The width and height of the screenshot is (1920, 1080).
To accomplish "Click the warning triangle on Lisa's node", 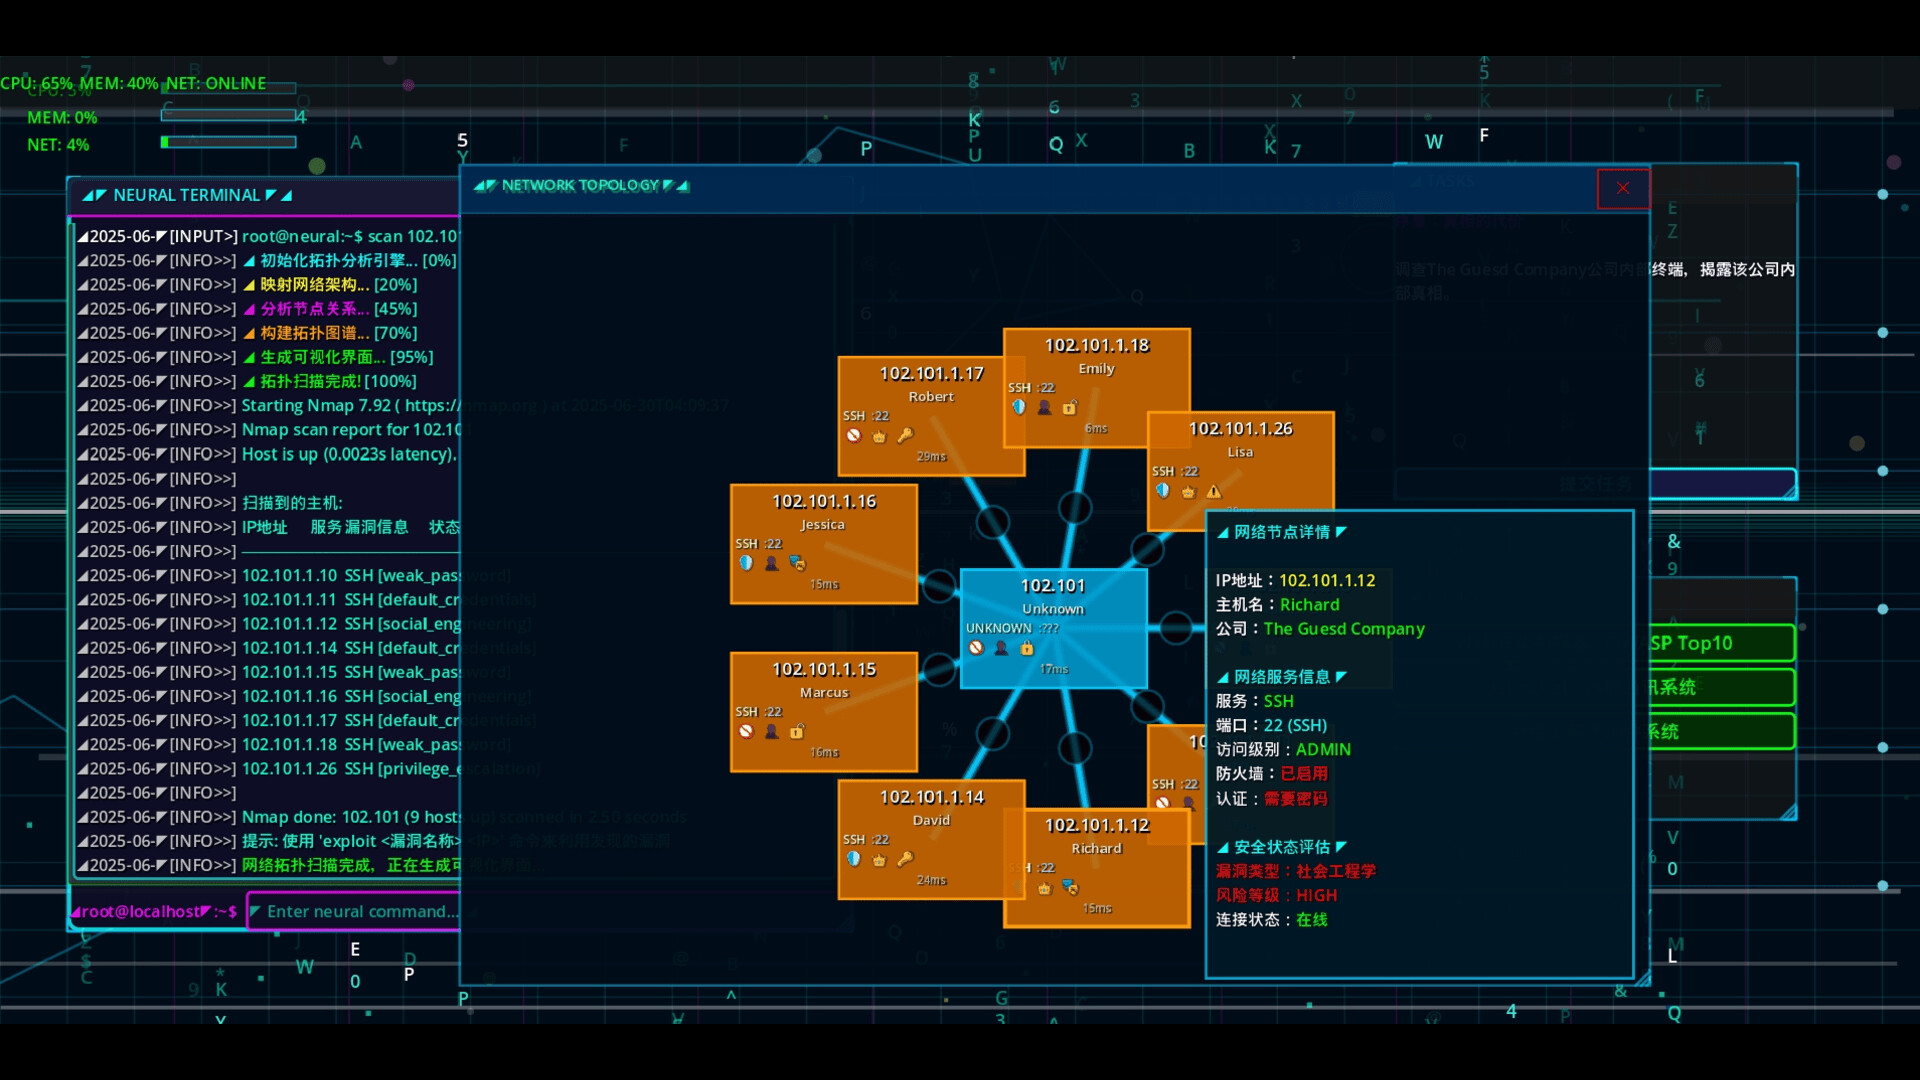I will 1213,491.
